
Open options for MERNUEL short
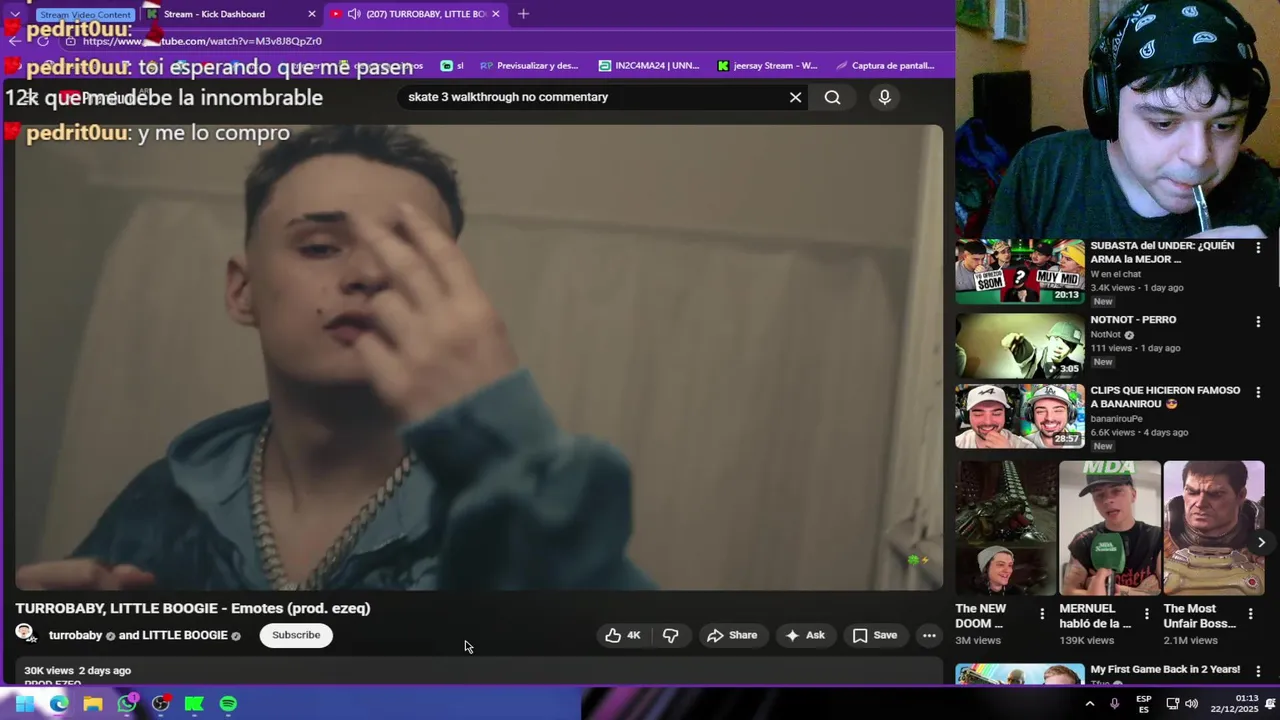pyautogui.click(x=1146, y=614)
